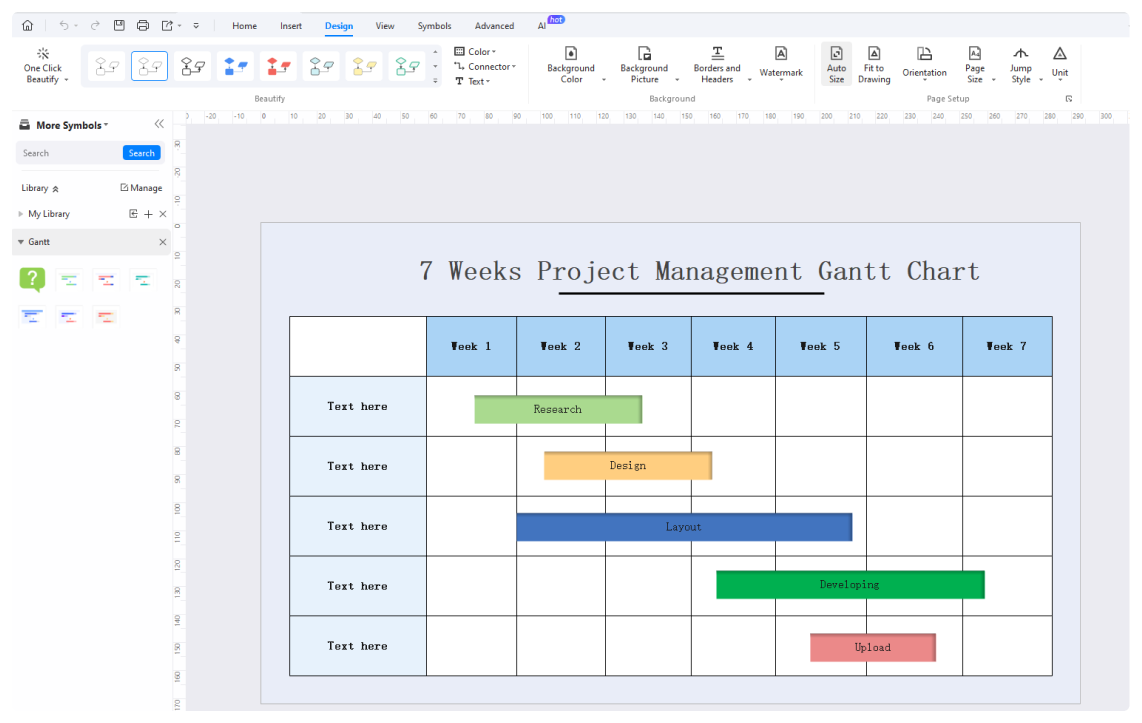This screenshot has height=723, width=1142.
Task: Open Borders and Headers
Action: point(717,66)
